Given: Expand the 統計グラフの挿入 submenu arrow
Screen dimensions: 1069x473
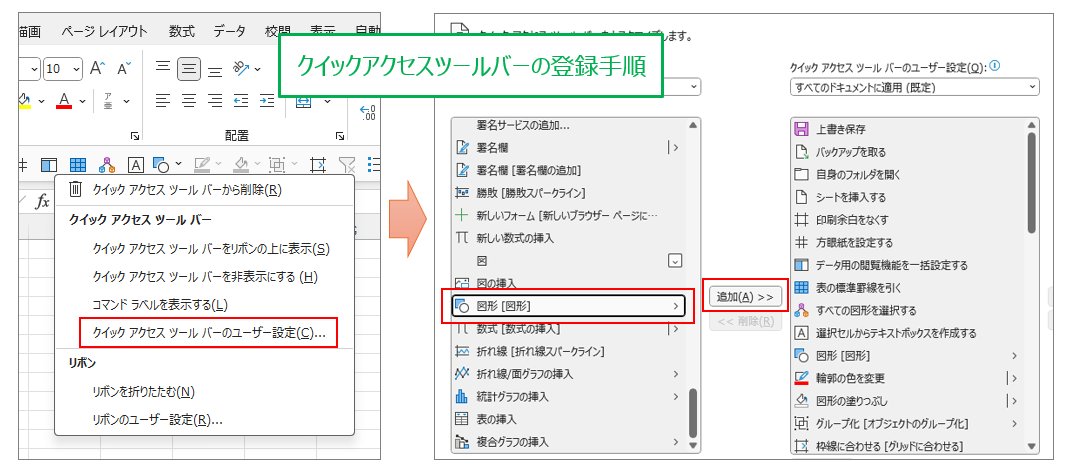Looking at the screenshot, I should 676,396.
